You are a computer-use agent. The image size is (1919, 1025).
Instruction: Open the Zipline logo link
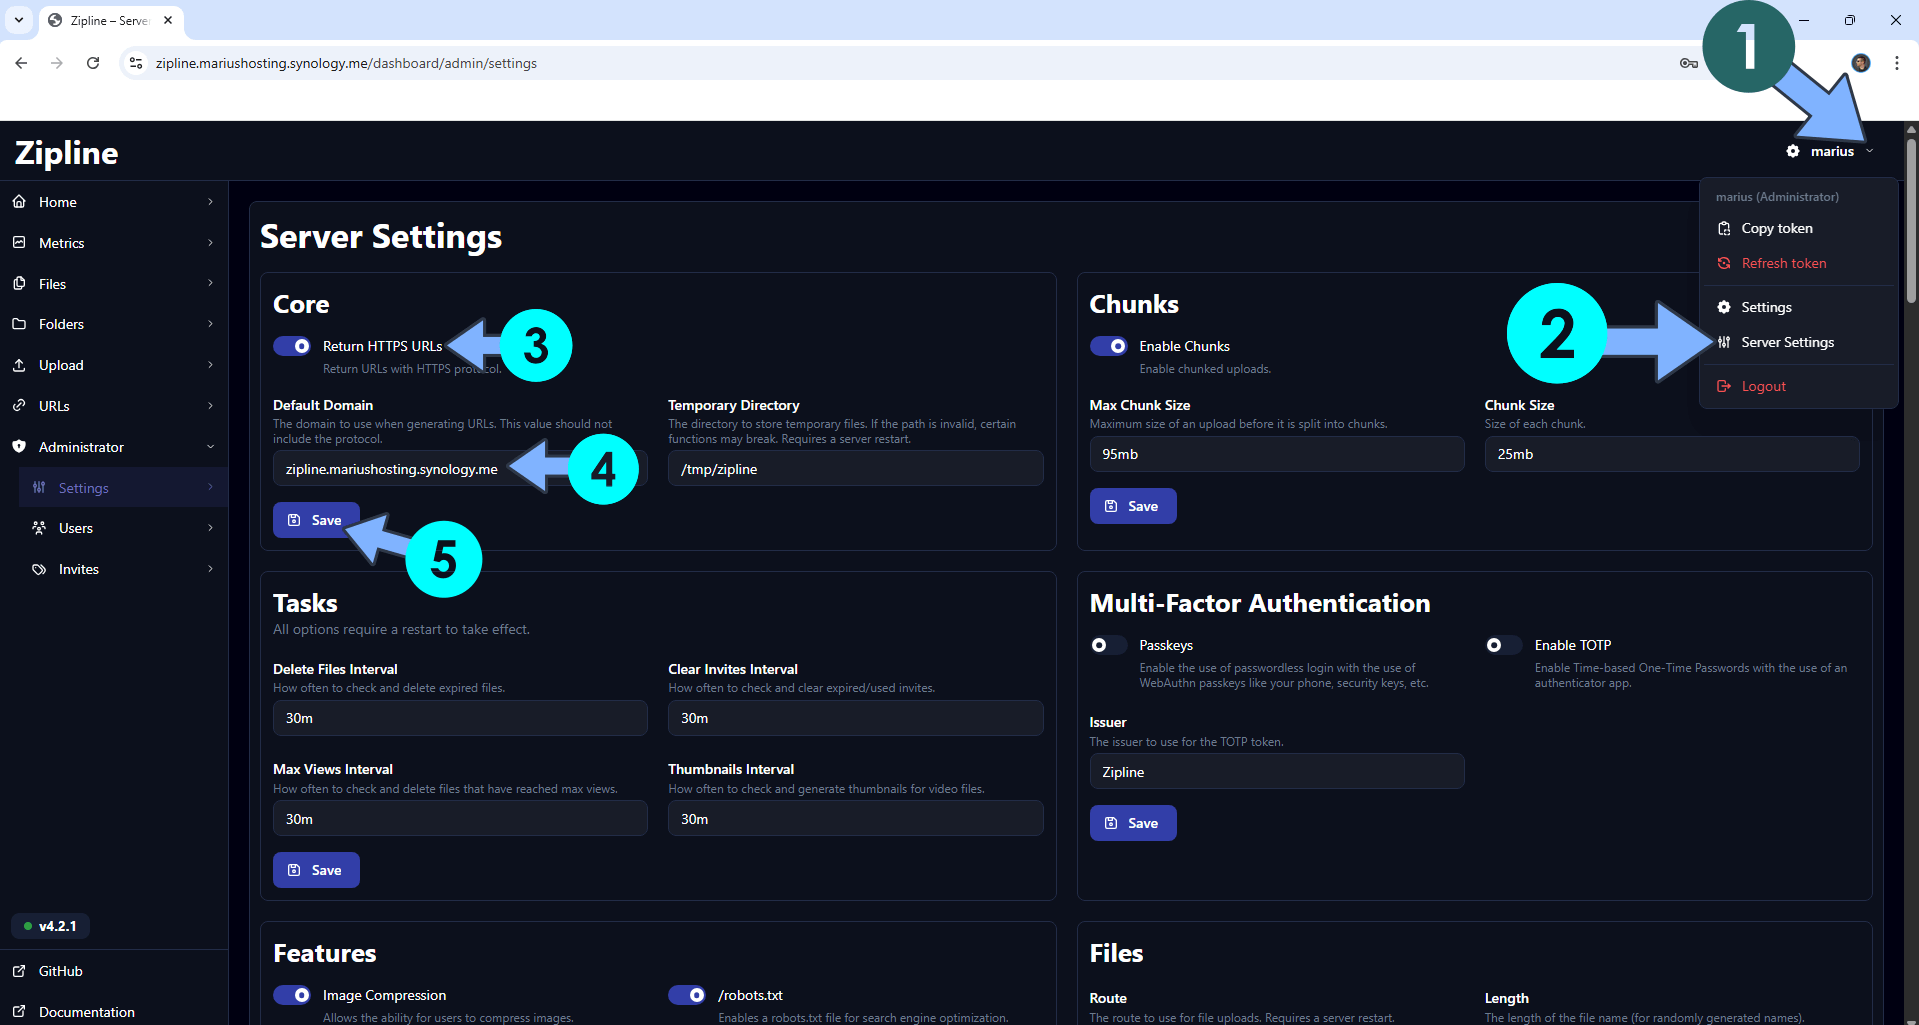tap(67, 152)
